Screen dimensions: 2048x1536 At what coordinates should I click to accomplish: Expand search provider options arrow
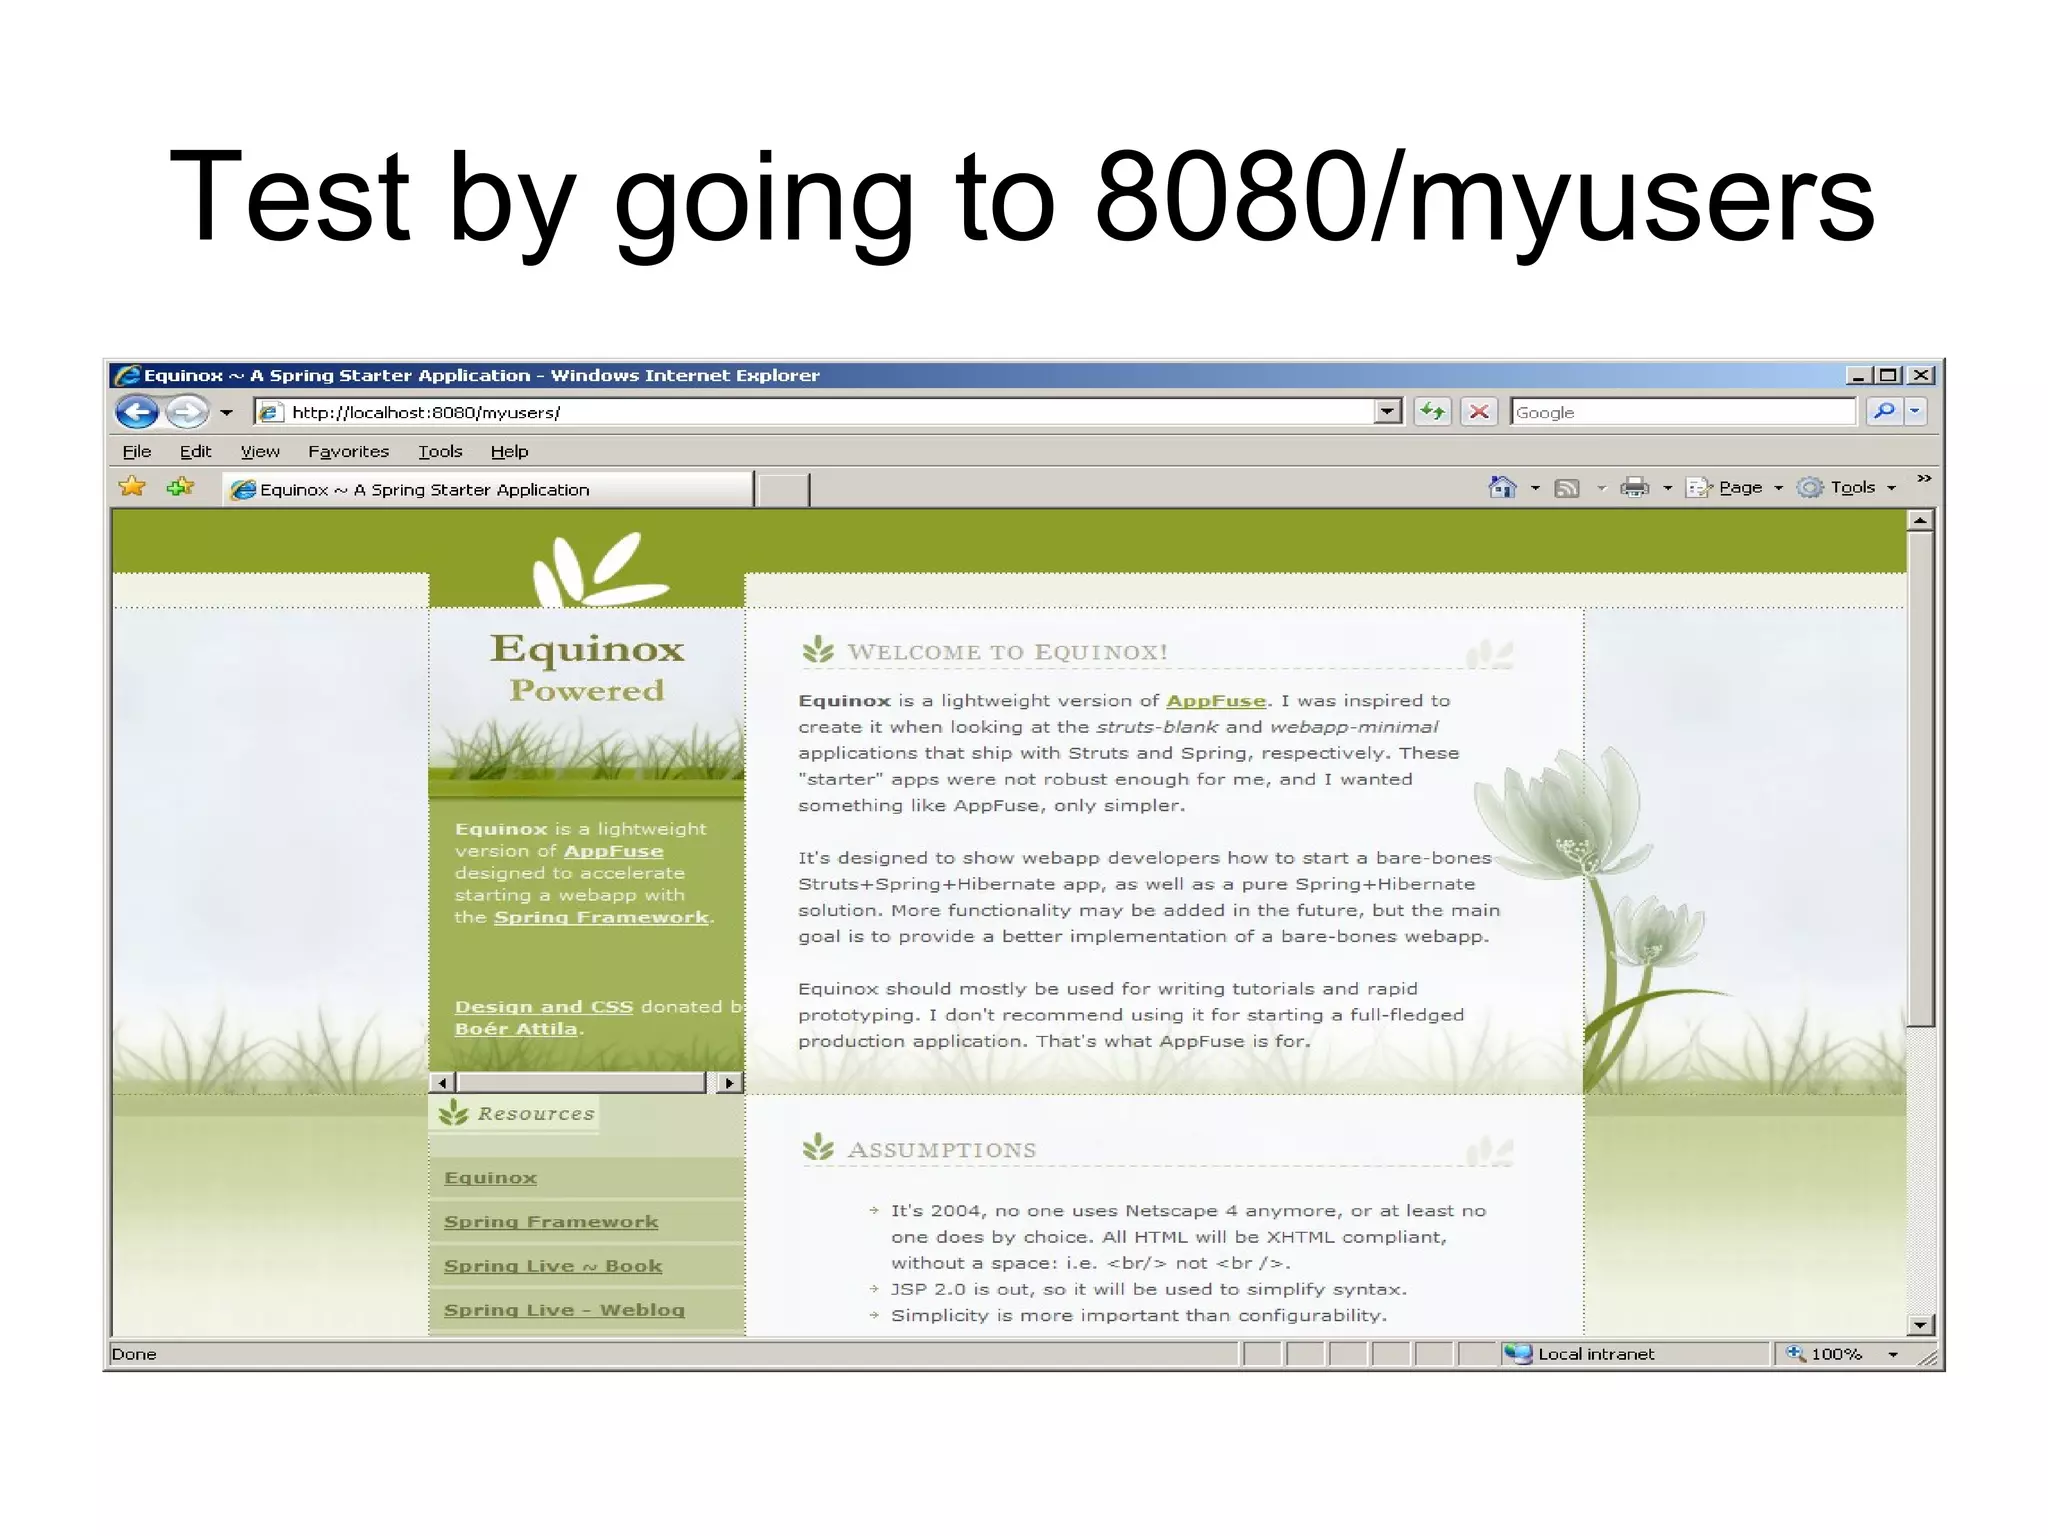coord(1915,412)
